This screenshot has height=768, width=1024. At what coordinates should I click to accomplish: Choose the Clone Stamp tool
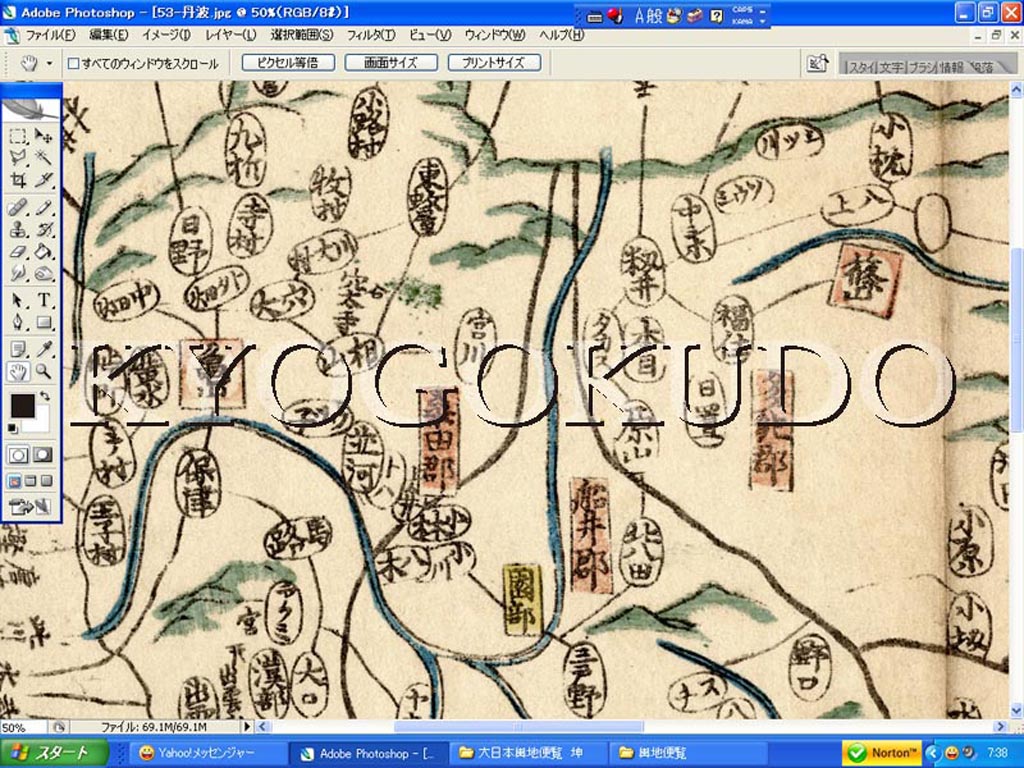pos(18,229)
